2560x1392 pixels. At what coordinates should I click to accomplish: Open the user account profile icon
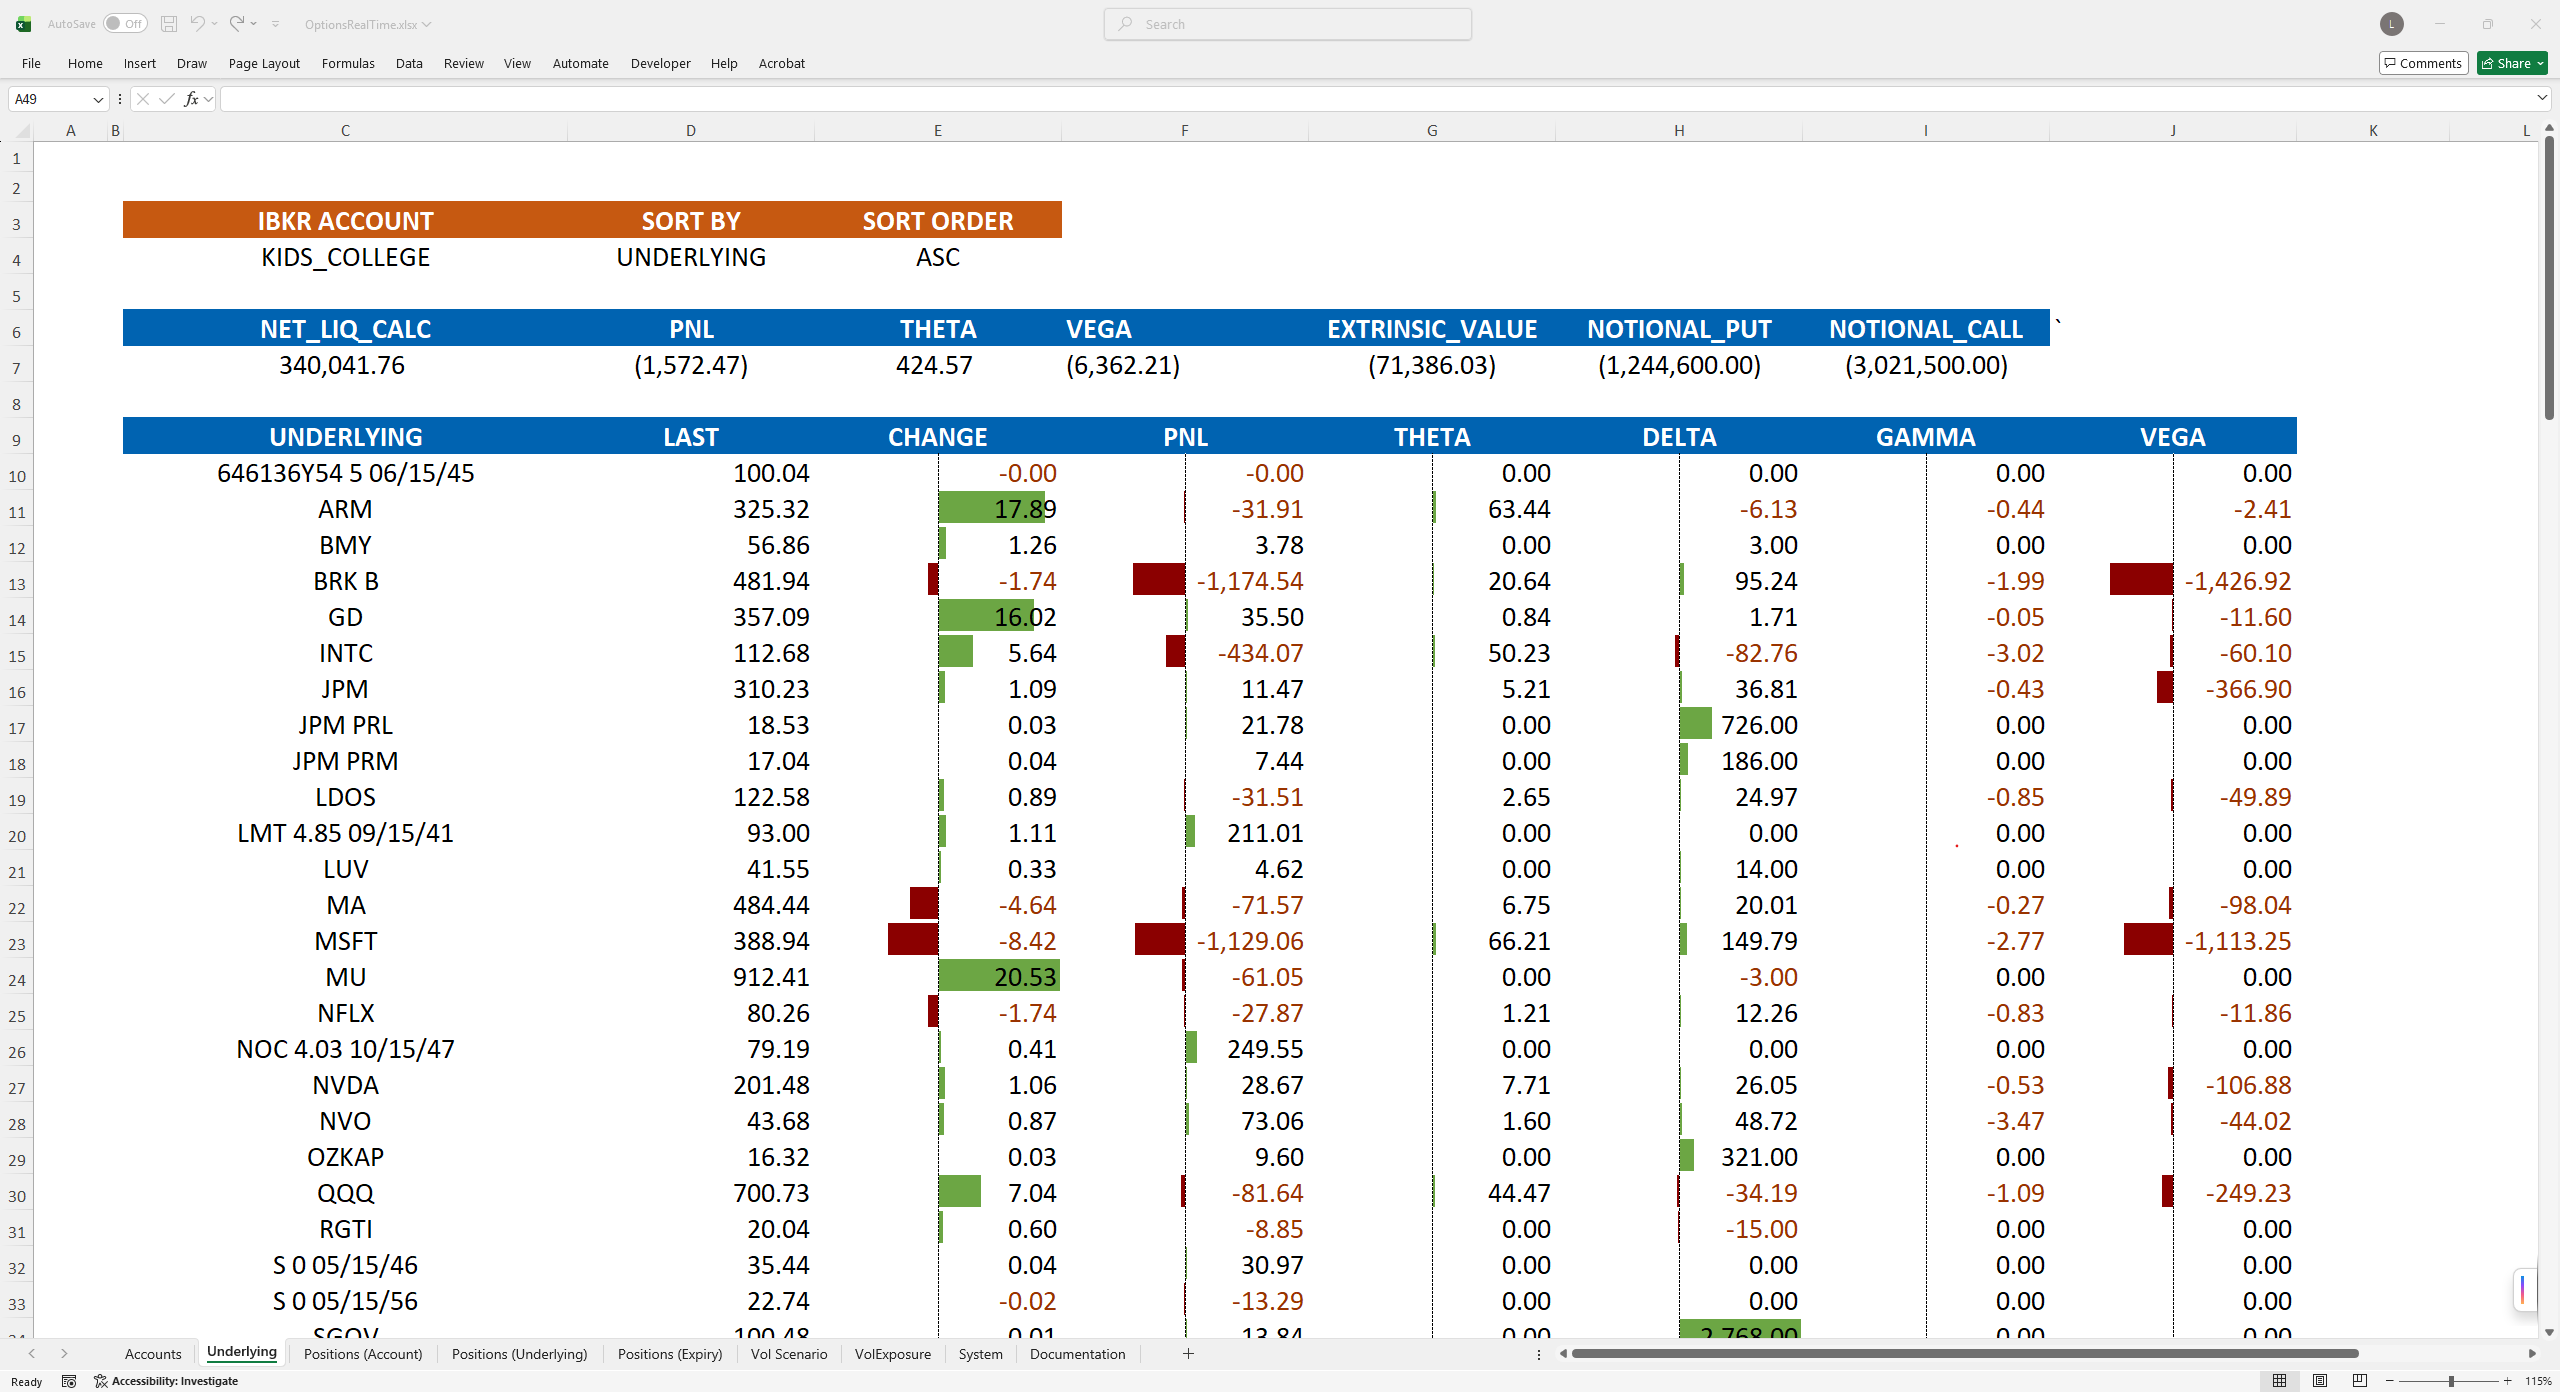tap(2392, 24)
